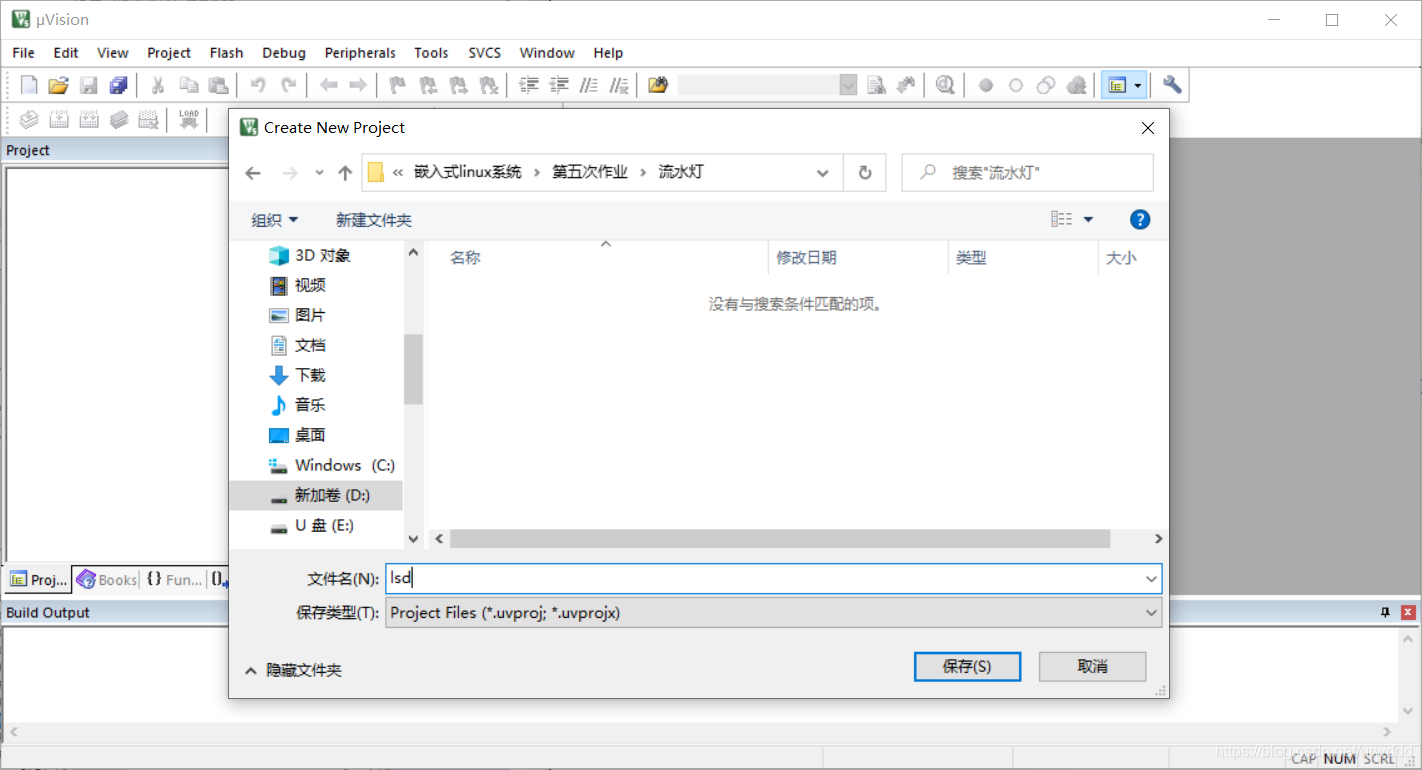Open the Project menu
This screenshot has width=1422, height=770.
point(169,53)
